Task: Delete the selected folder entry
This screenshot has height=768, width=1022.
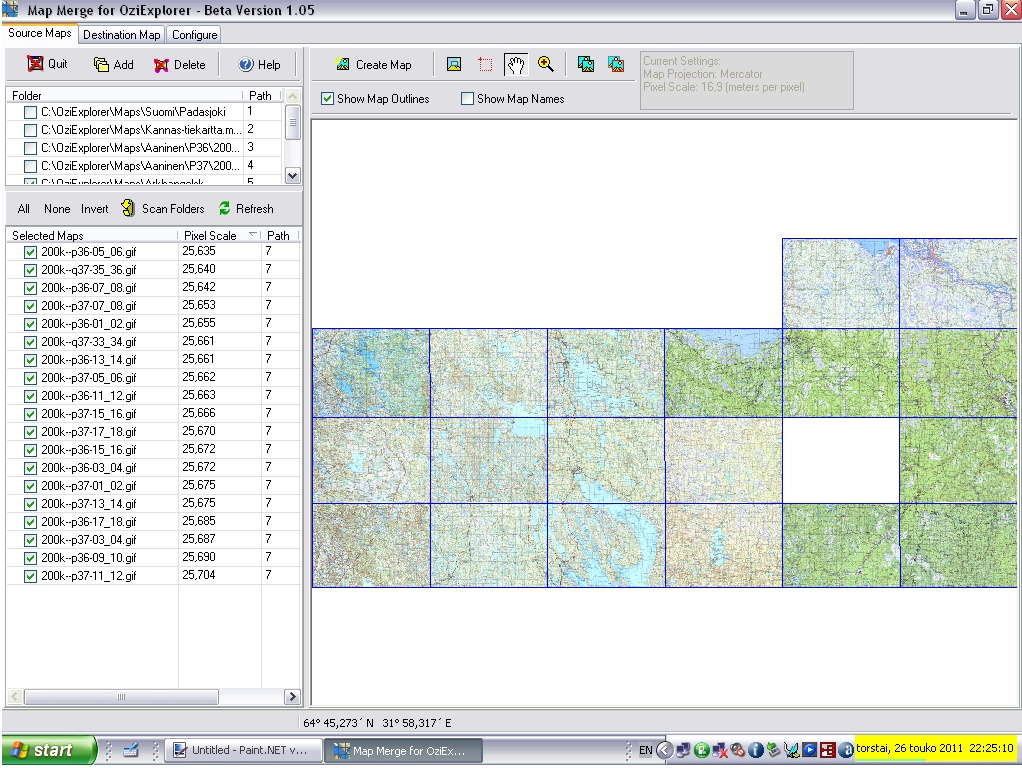Action: pyautogui.click(x=179, y=65)
